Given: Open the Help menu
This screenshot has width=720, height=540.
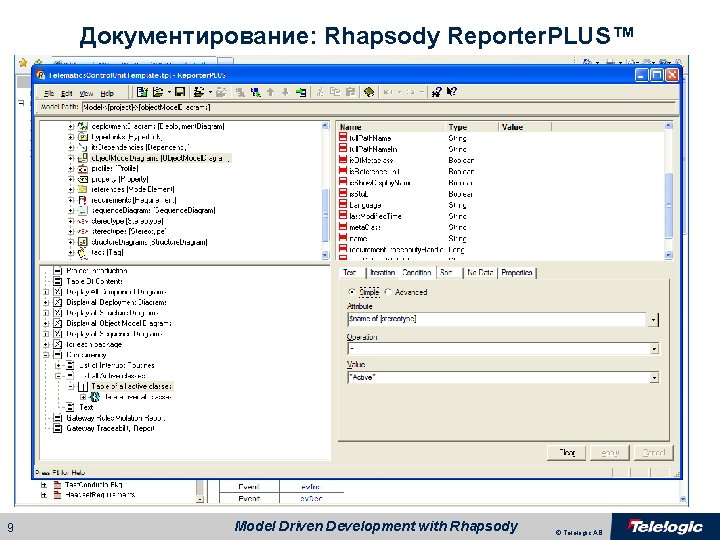Looking at the screenshot, I should pos(107,93).
